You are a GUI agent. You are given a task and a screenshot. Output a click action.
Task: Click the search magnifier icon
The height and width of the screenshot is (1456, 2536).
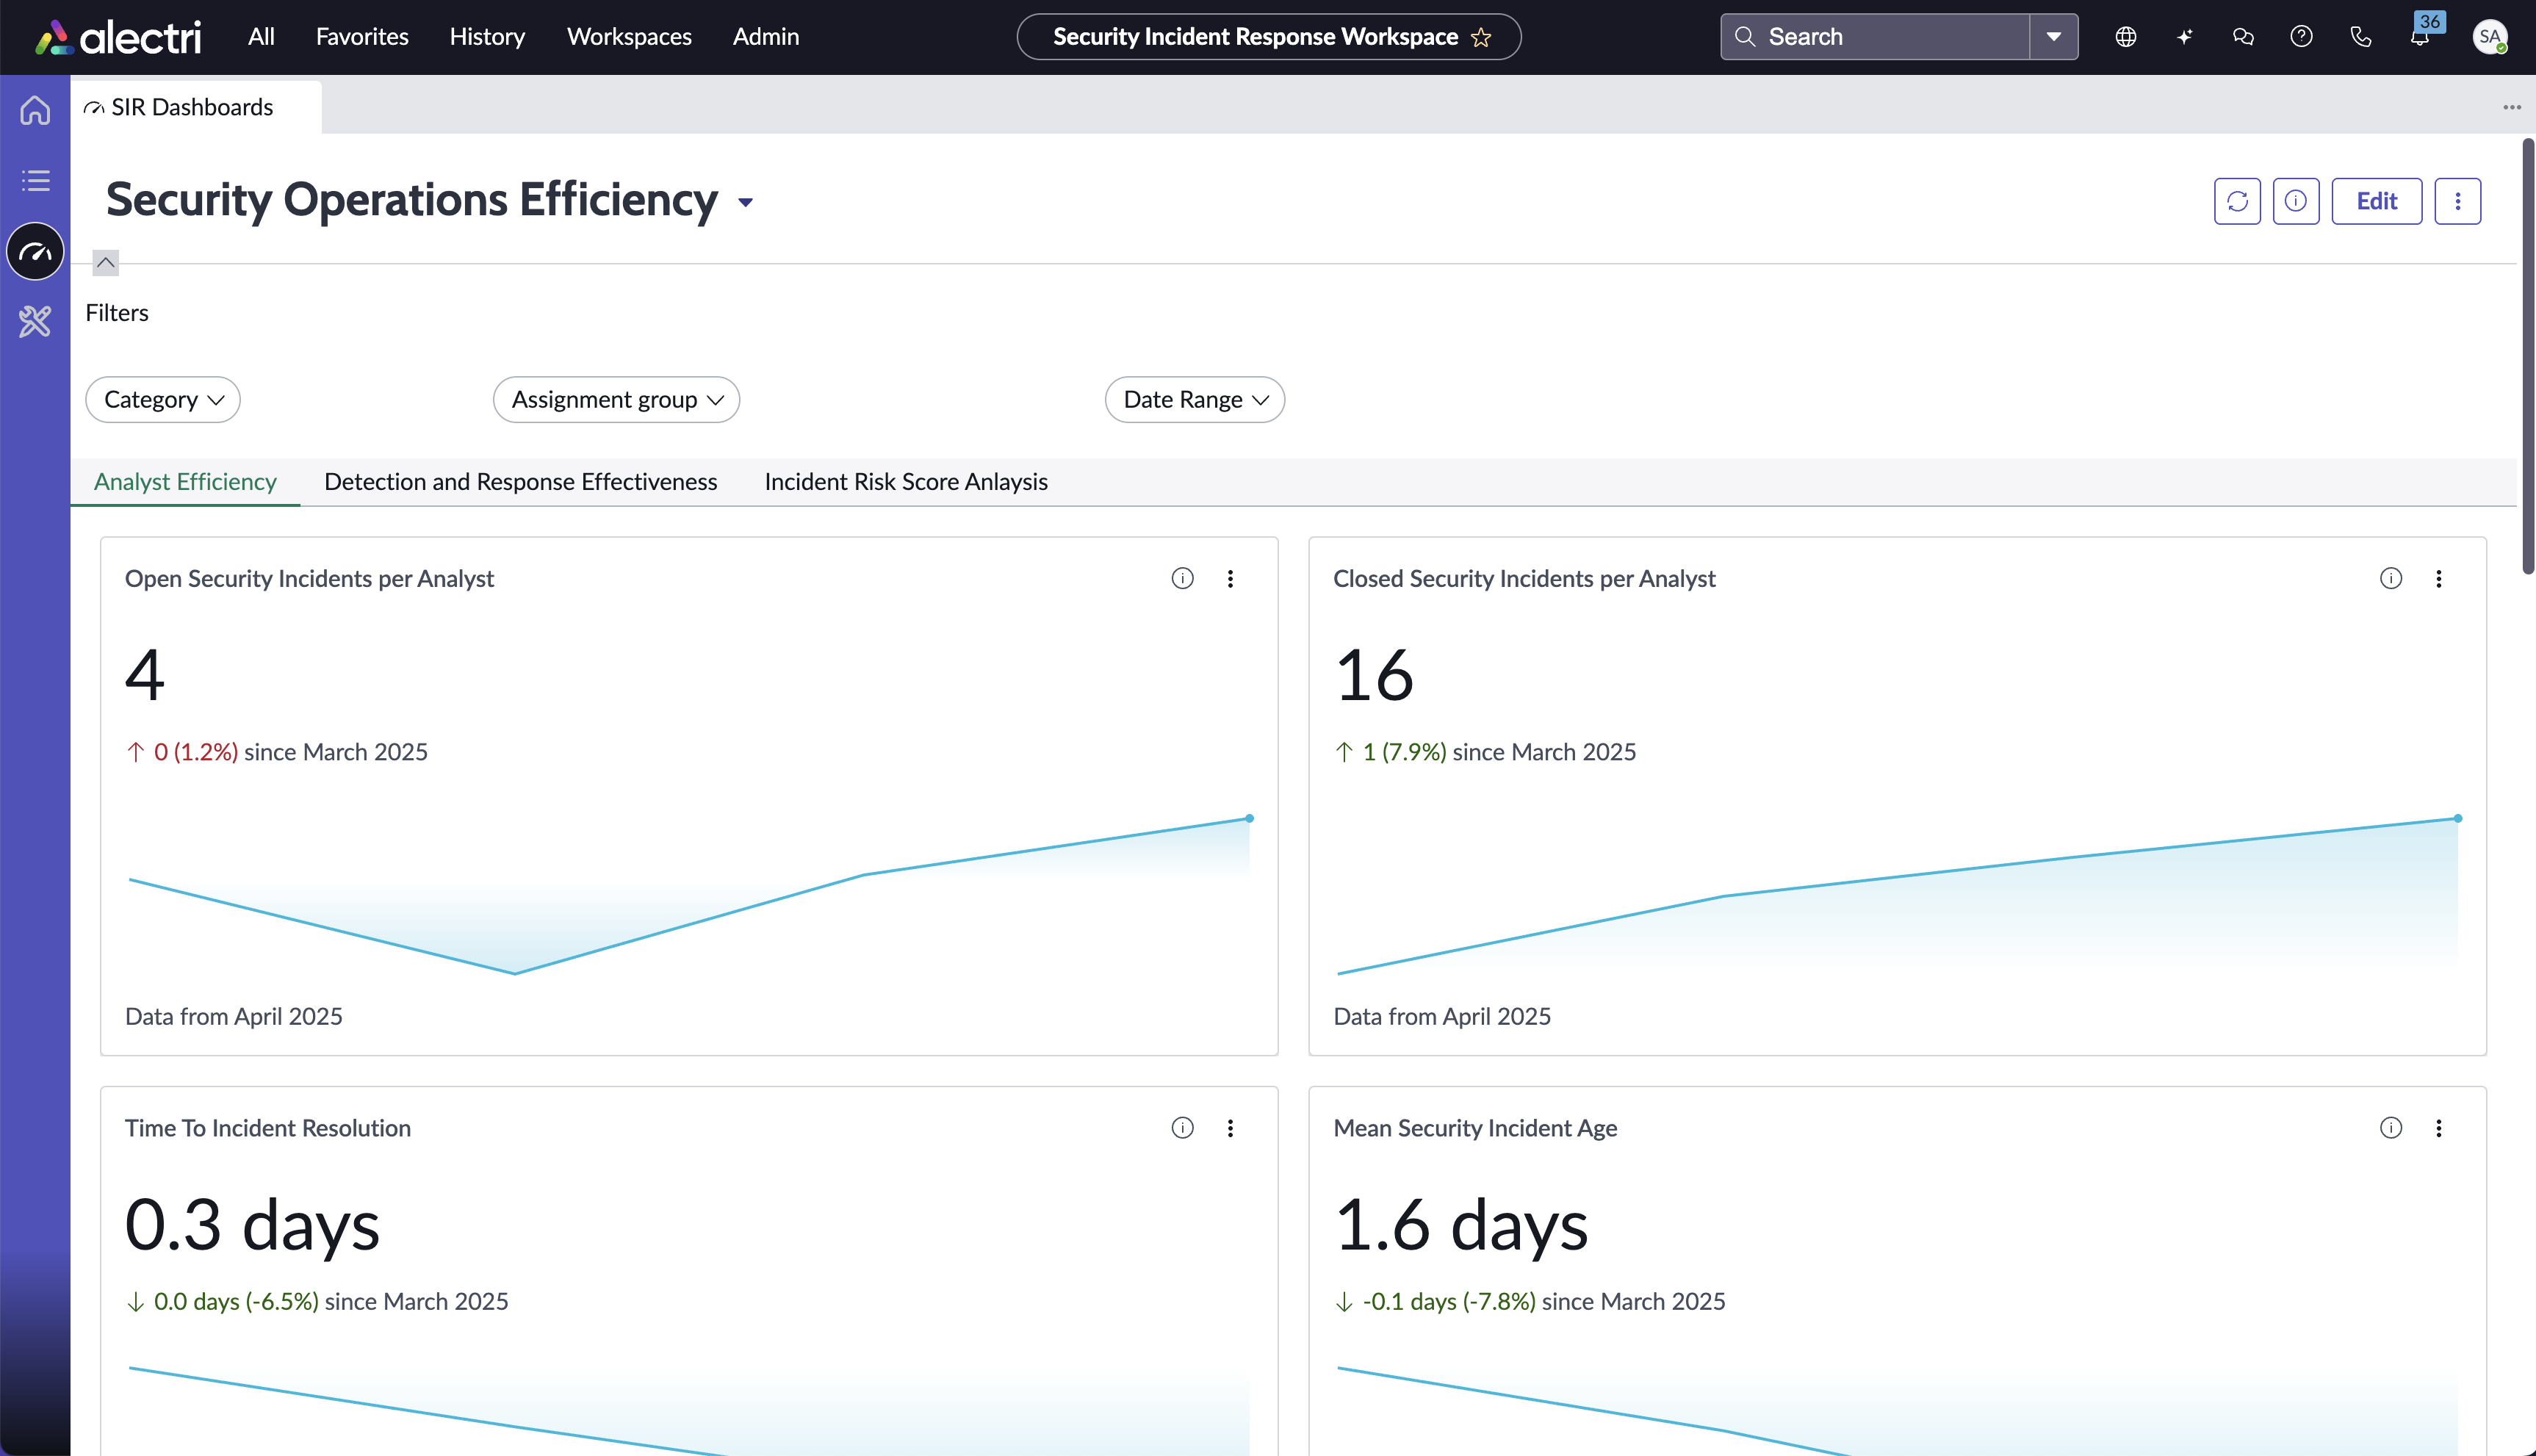[x=1745, y=37]
